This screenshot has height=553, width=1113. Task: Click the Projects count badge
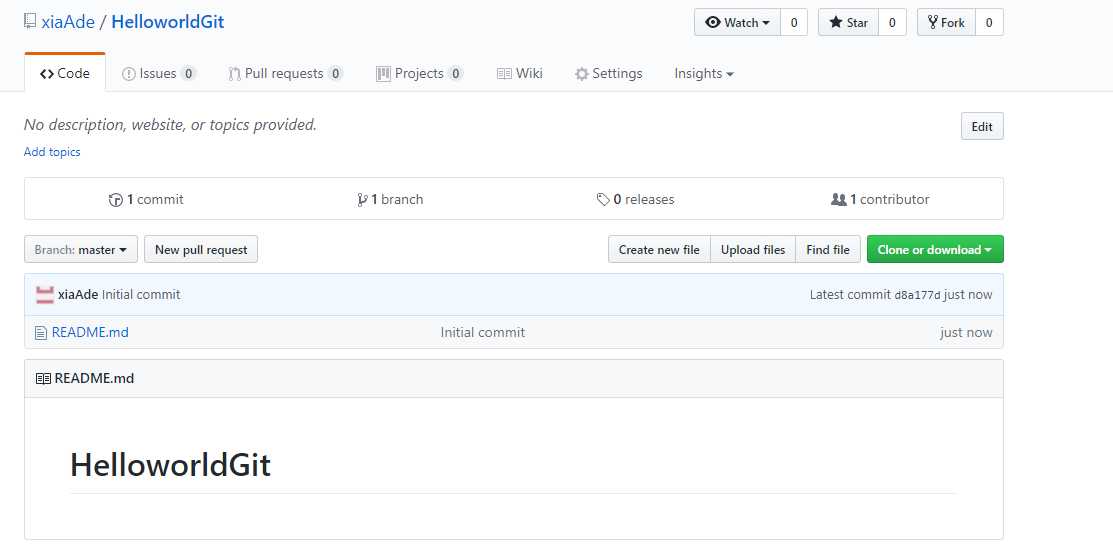[456, 74]
